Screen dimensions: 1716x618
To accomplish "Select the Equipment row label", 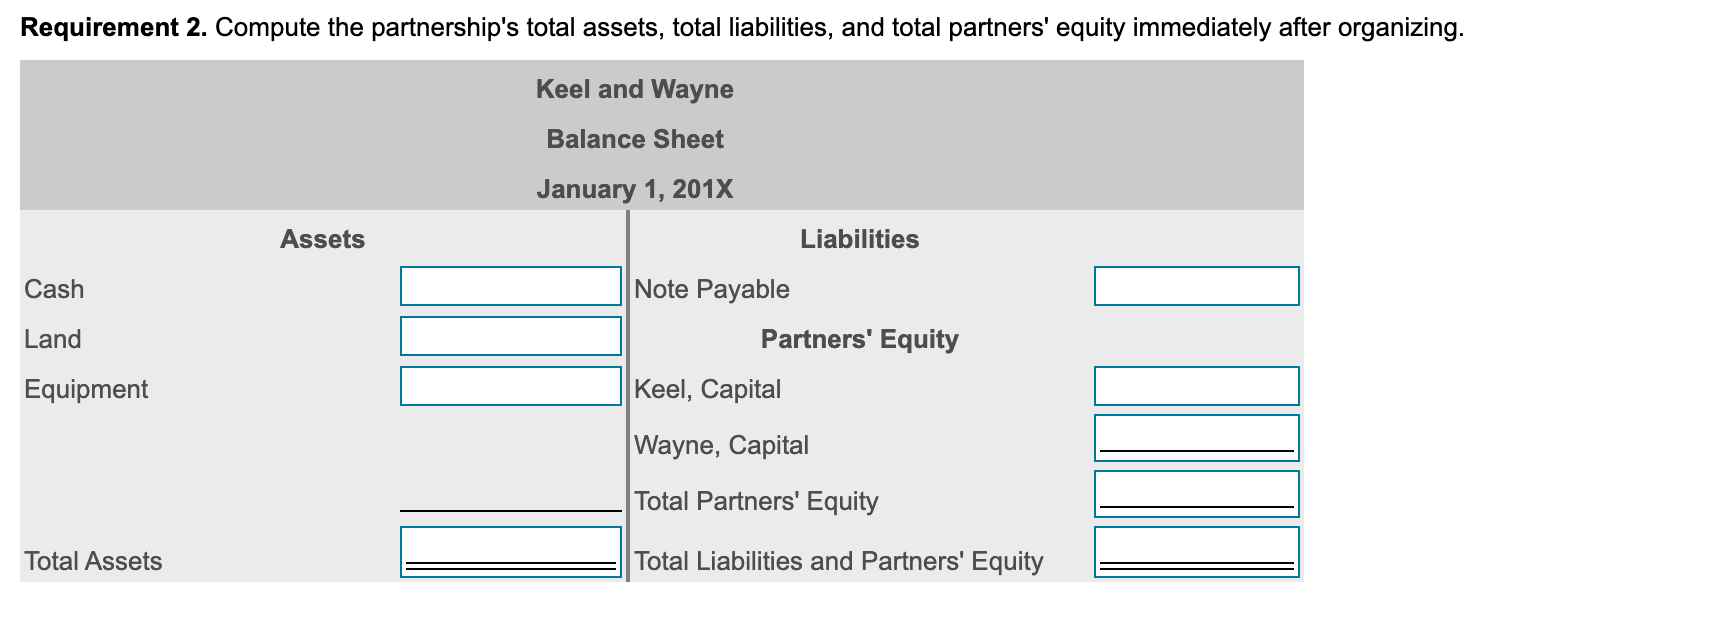I will (x=85, y=390).
